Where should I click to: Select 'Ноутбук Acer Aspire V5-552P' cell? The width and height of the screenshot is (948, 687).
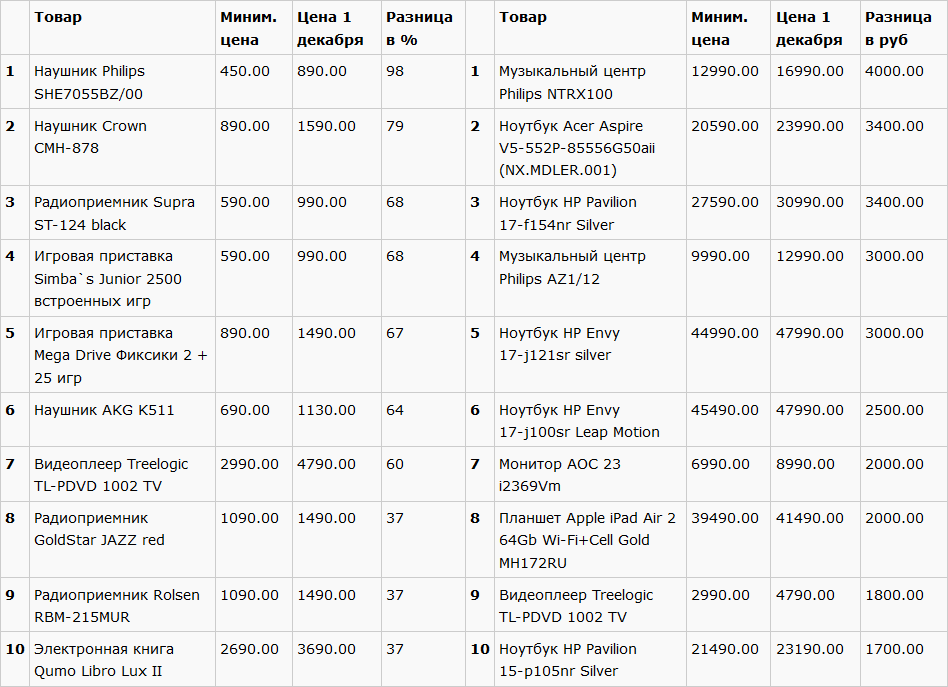[x=590, y=147]
